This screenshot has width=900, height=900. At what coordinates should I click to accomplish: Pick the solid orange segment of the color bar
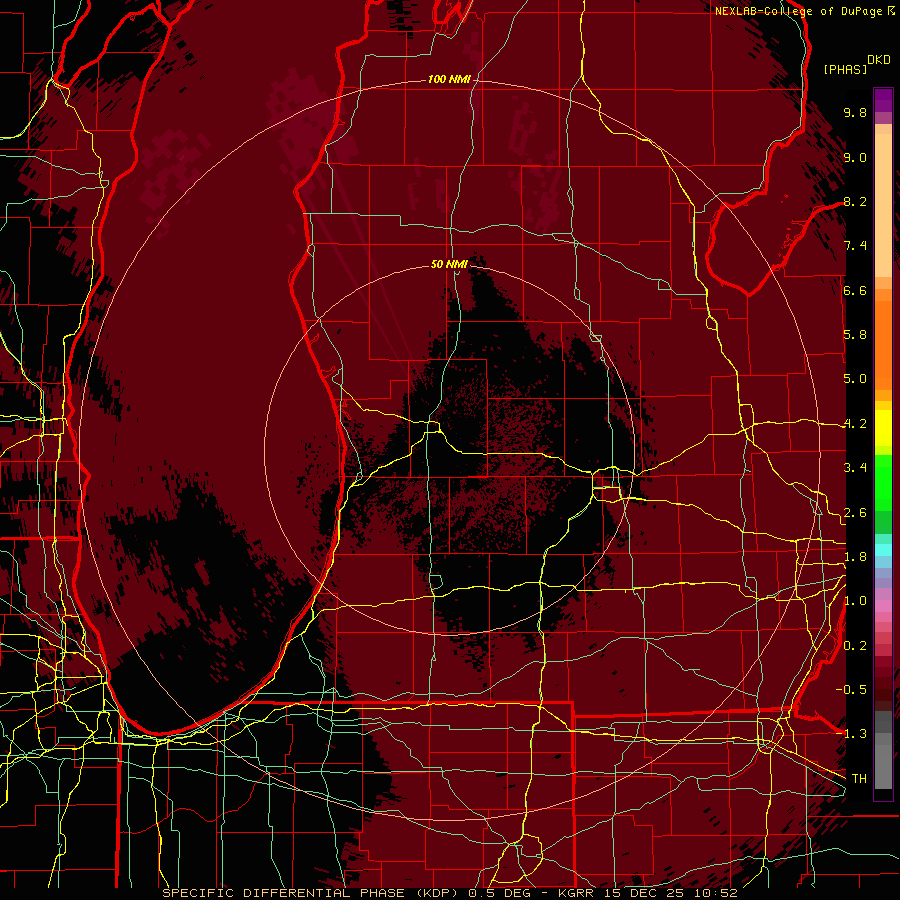[883, 344]
